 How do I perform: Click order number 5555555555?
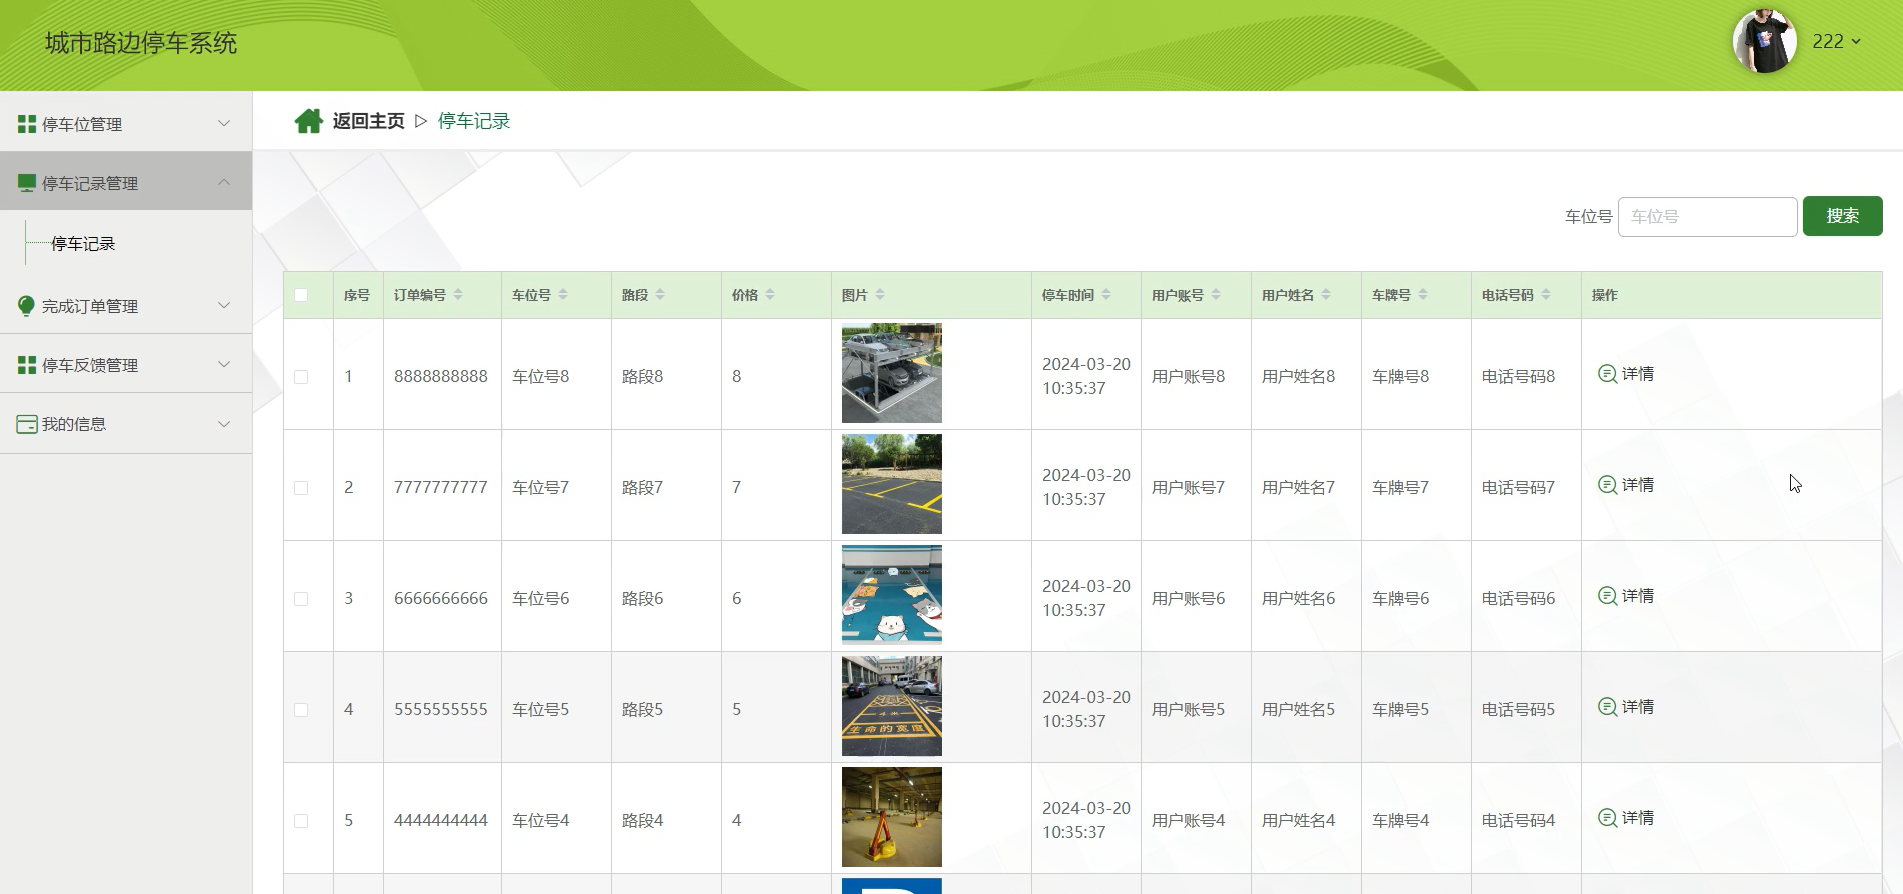tap(441, 710)
